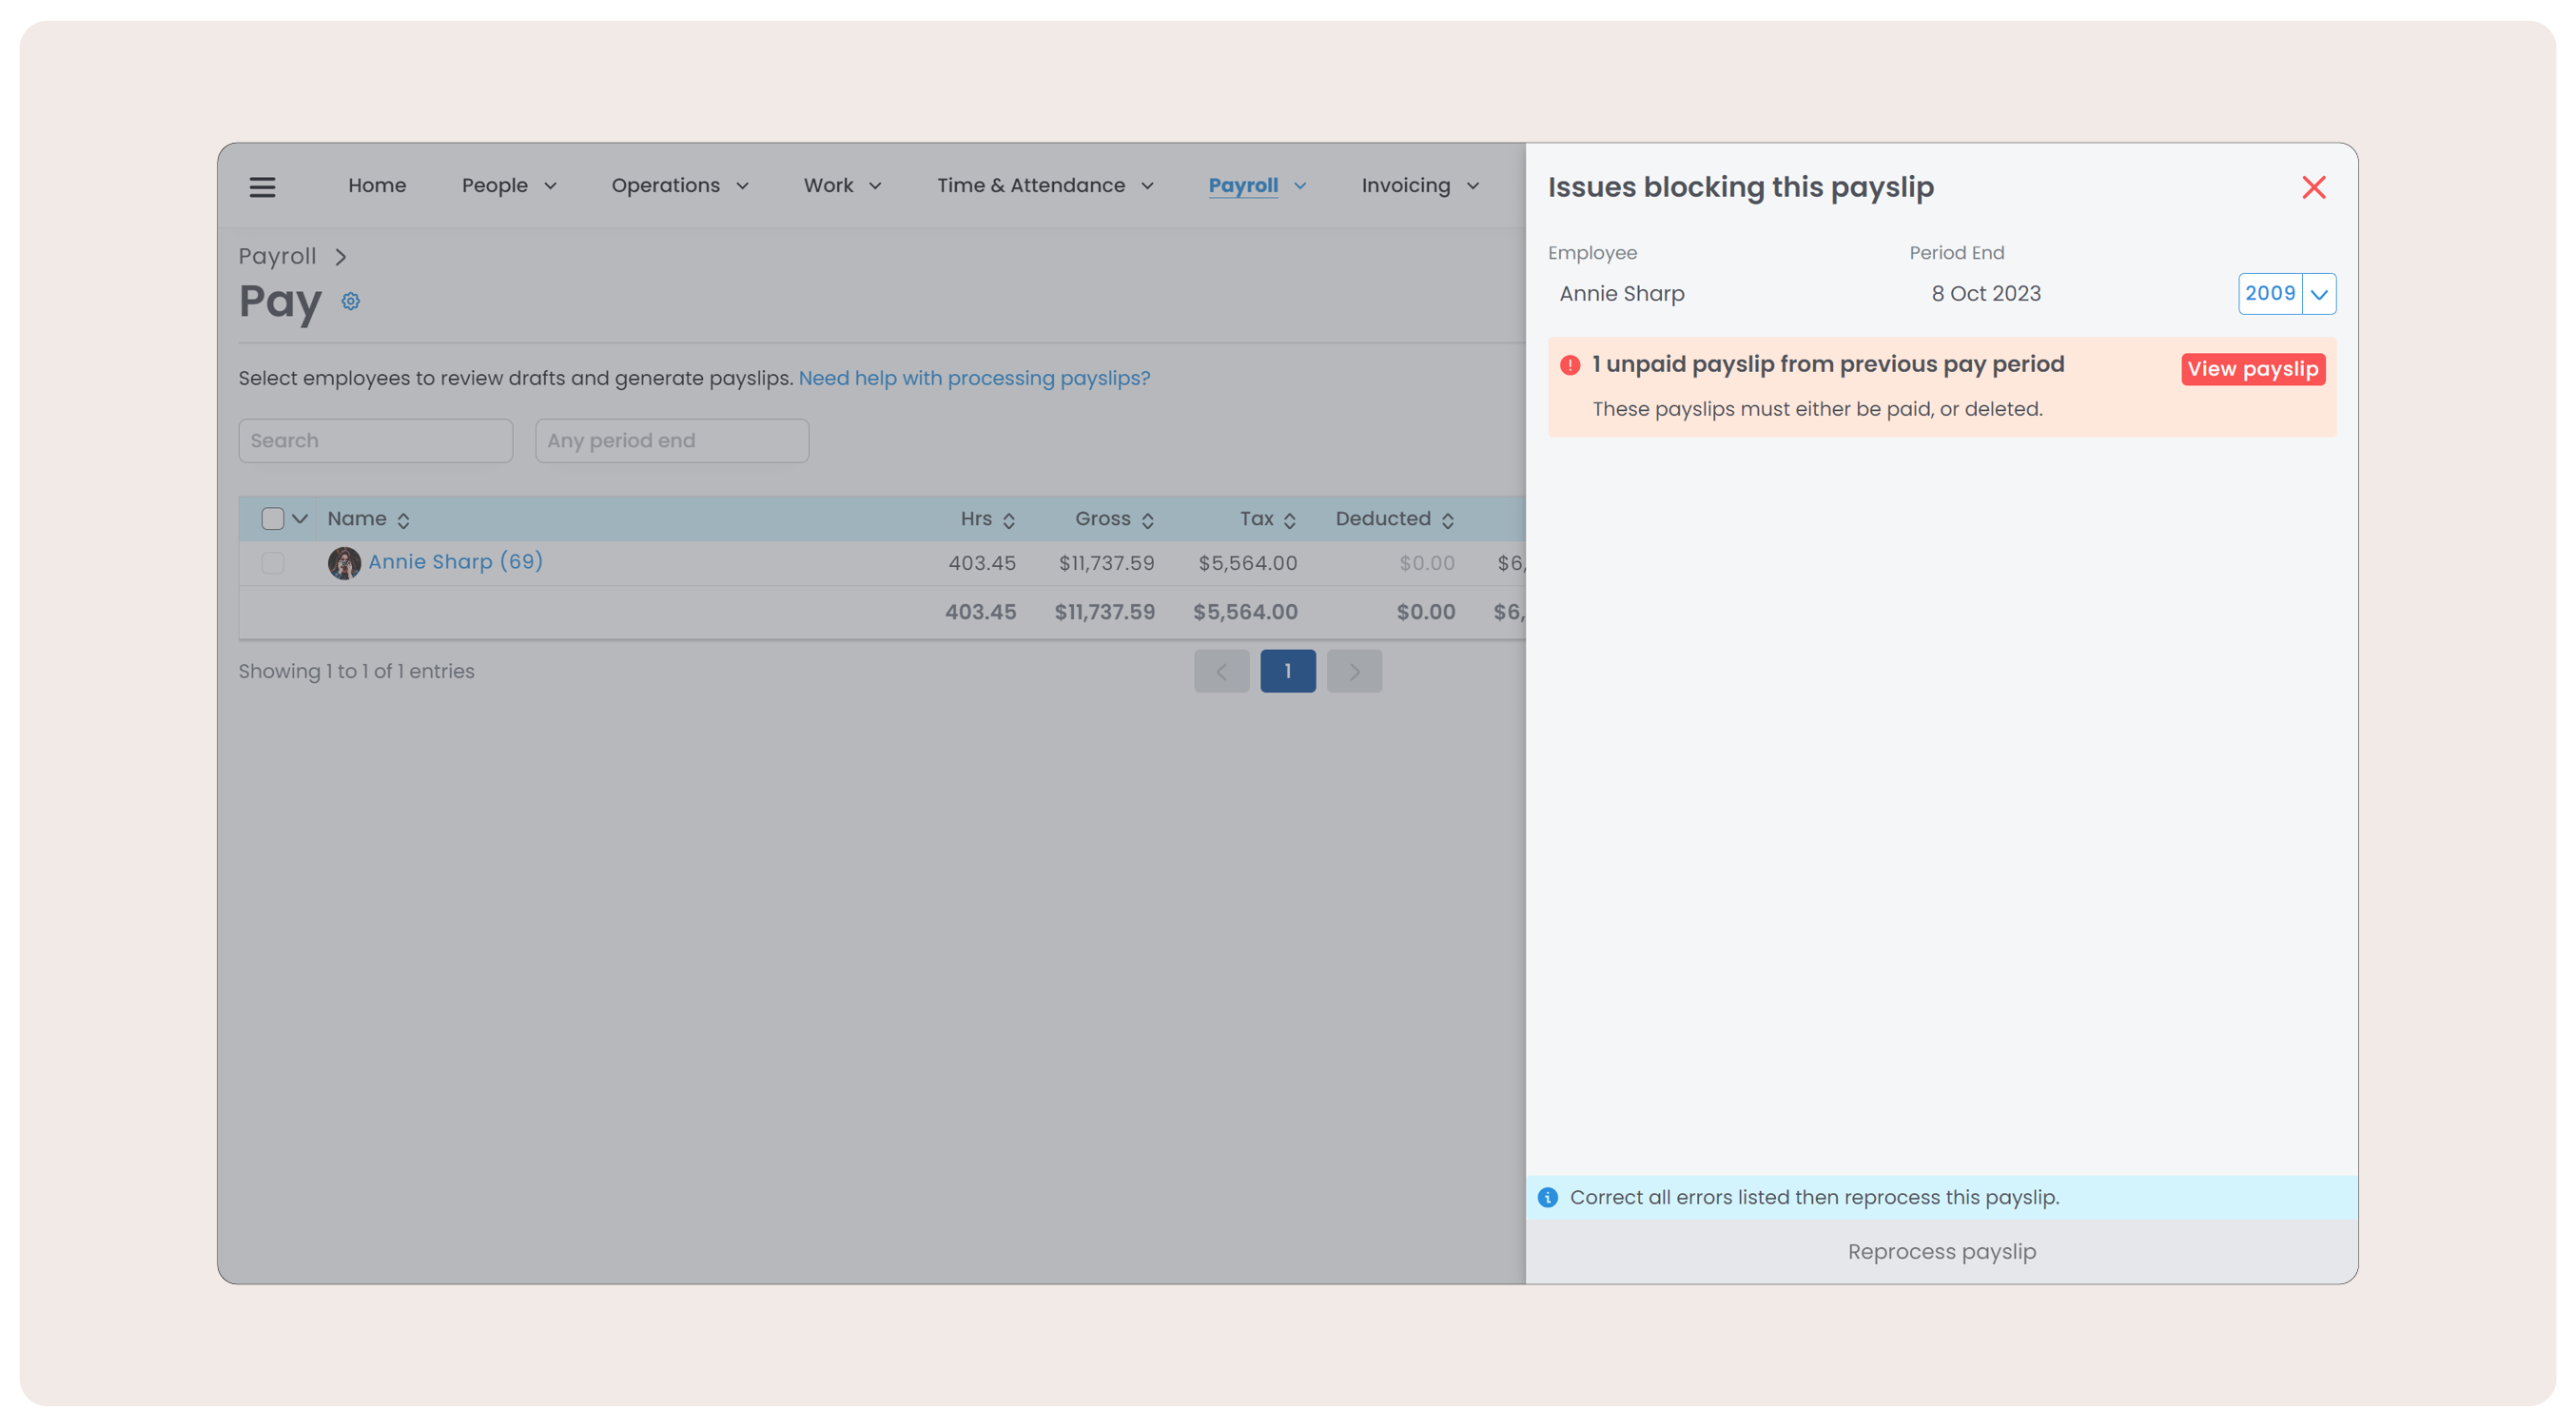Click Annie Sharp's avatar thumbnail
This screenshot has width=2576, height=1427.
[344, 563]
